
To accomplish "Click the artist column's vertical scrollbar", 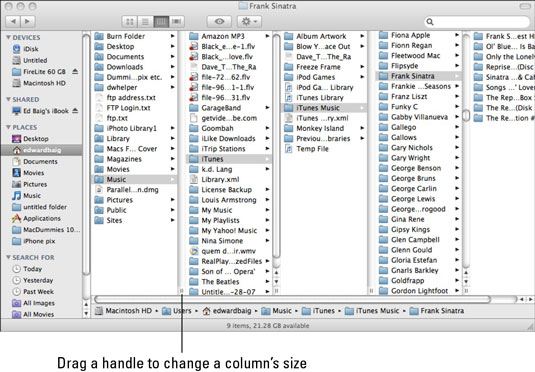I will (x=466, y=115).
